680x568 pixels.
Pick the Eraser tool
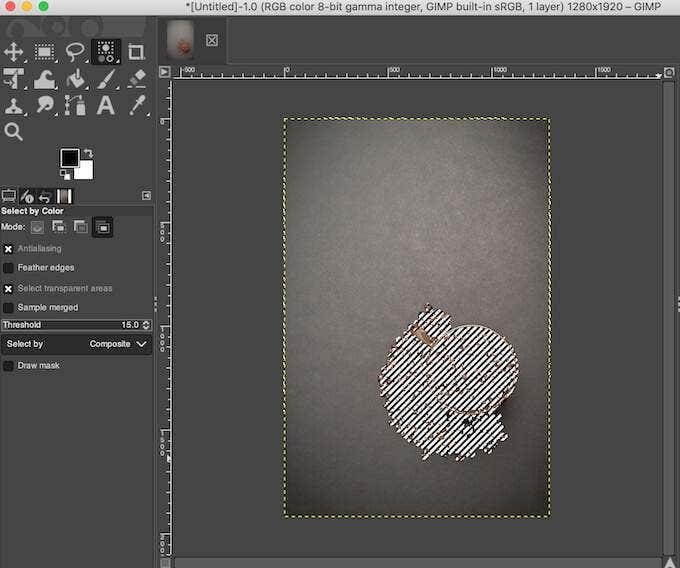pos(136,78)
